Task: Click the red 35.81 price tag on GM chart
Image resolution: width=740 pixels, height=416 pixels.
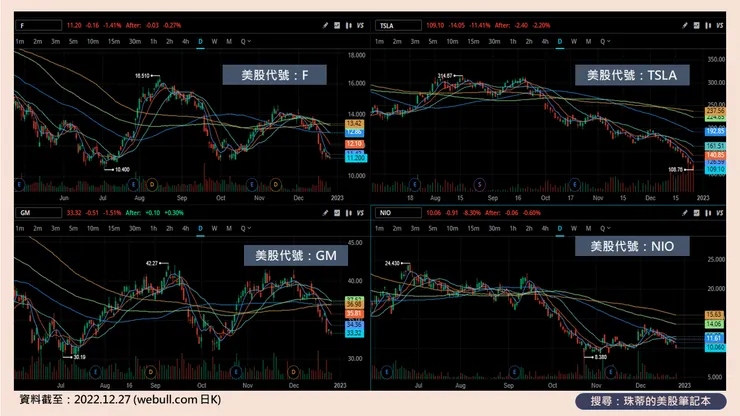Action: point(354,314)
